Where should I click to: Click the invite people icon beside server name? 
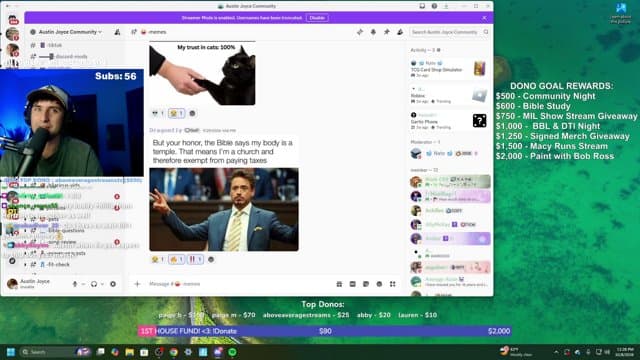coord(117,32)
